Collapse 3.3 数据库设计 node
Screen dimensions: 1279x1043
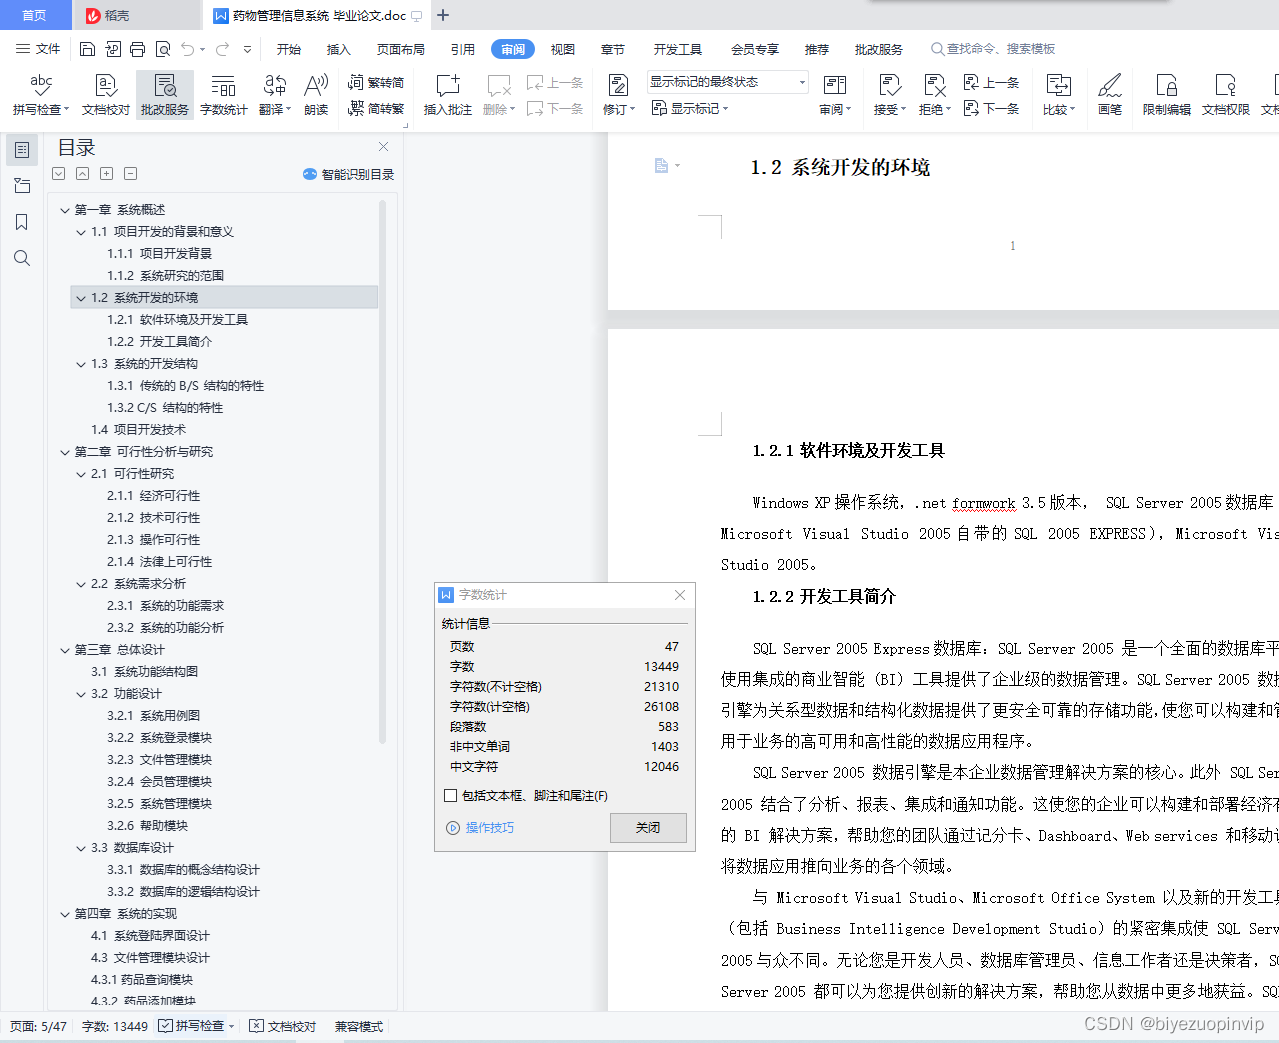[81, 848]
